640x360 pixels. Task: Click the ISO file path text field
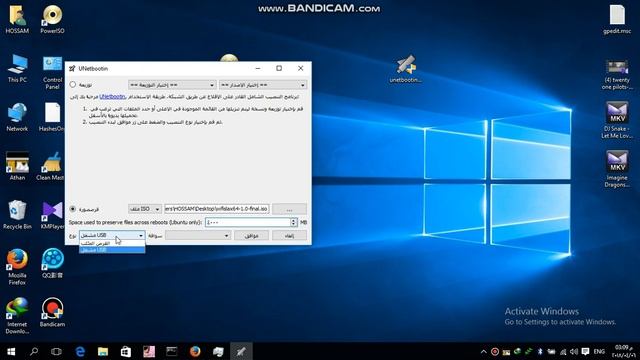216,209
